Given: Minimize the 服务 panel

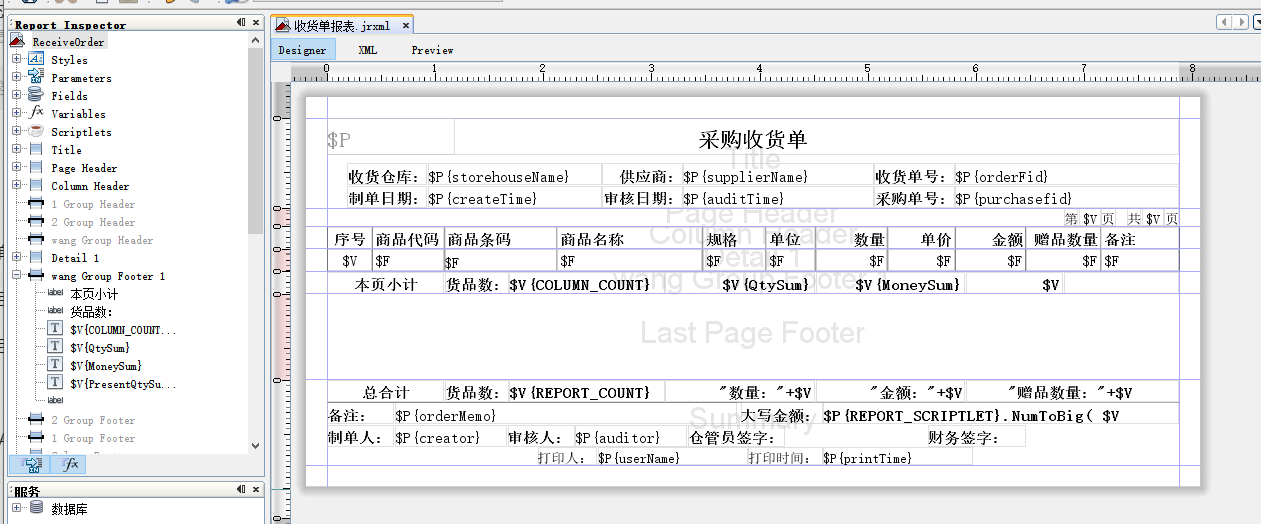Looking at the screenshot, I should (x=241, y=490).
